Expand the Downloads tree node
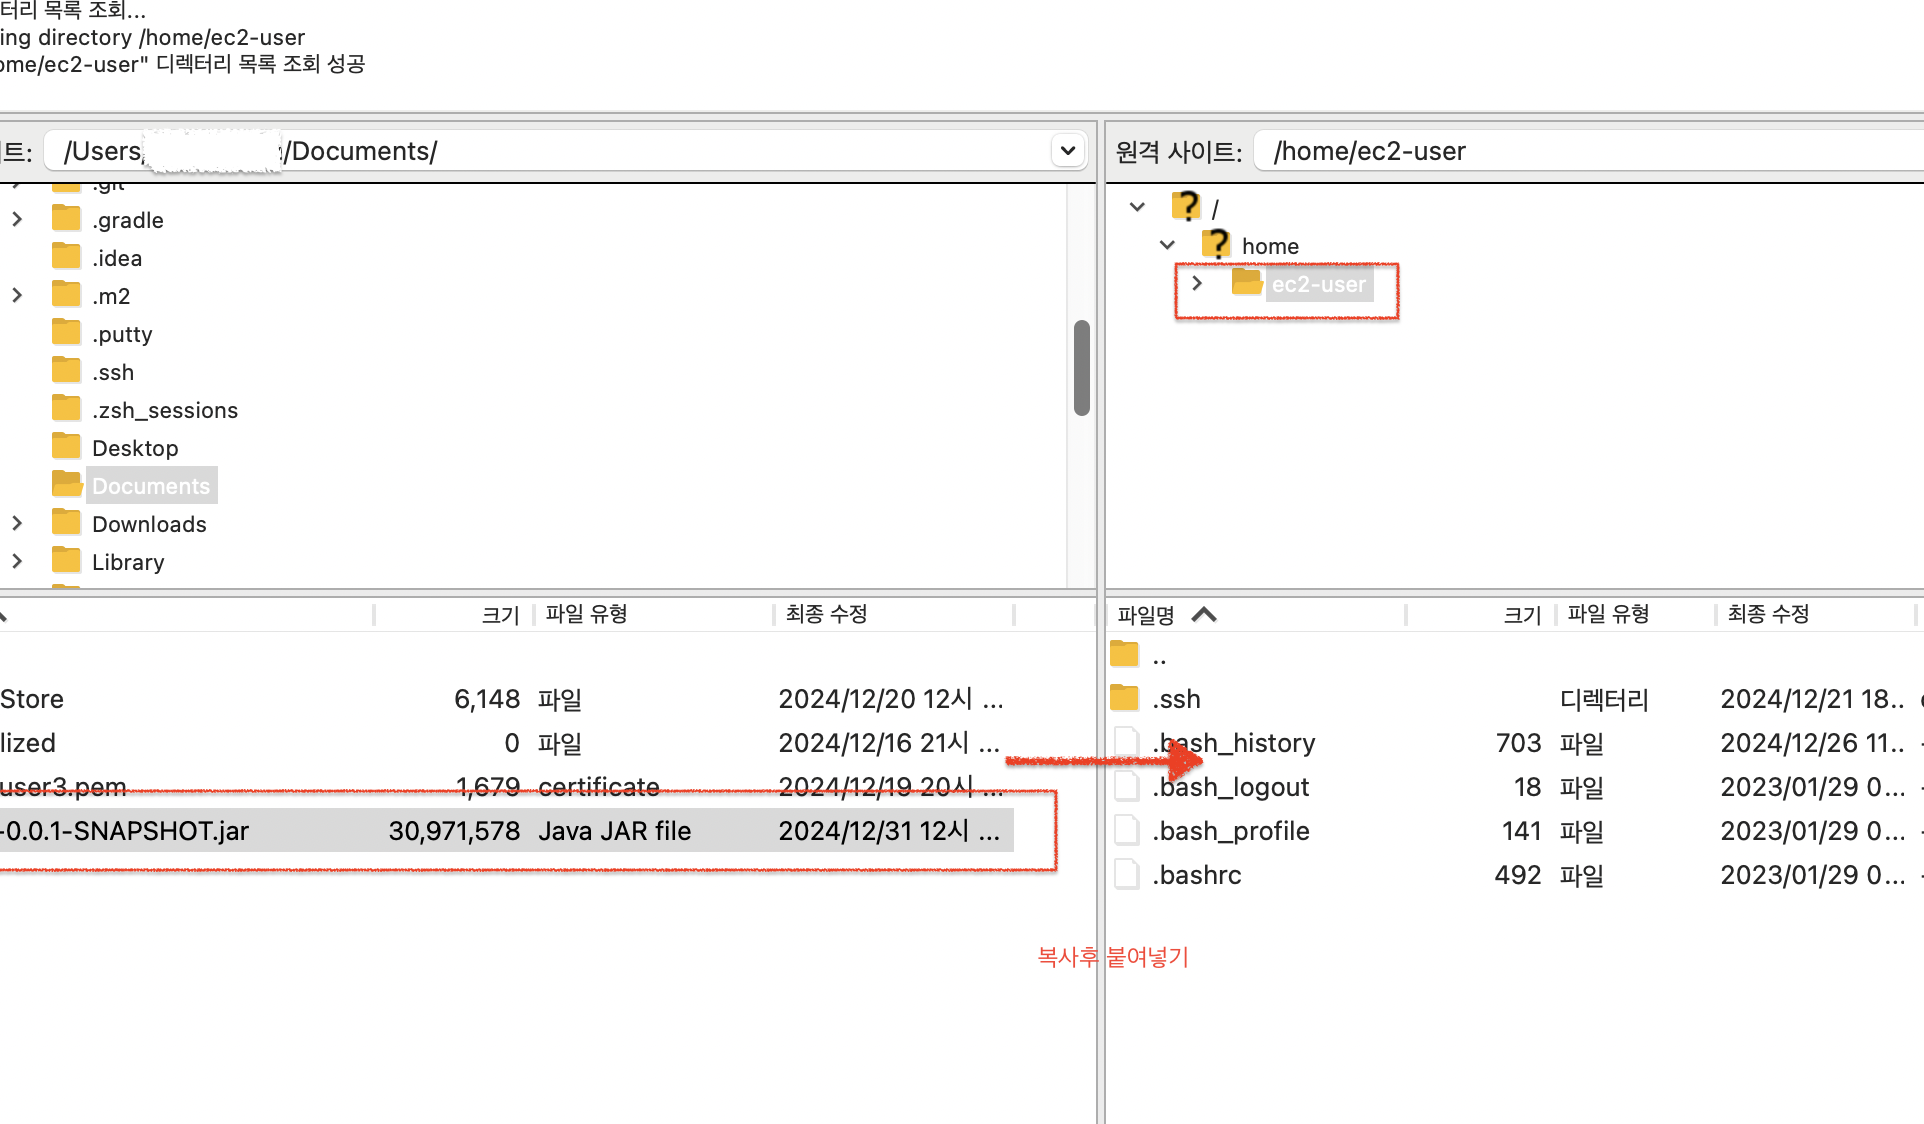 [17, 523]
